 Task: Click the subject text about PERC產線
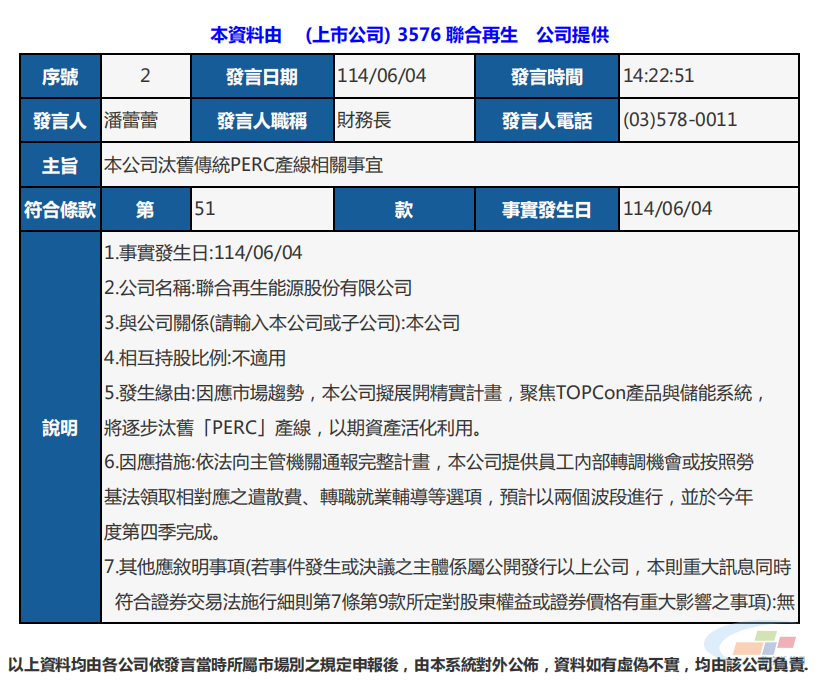click(244, 165)
